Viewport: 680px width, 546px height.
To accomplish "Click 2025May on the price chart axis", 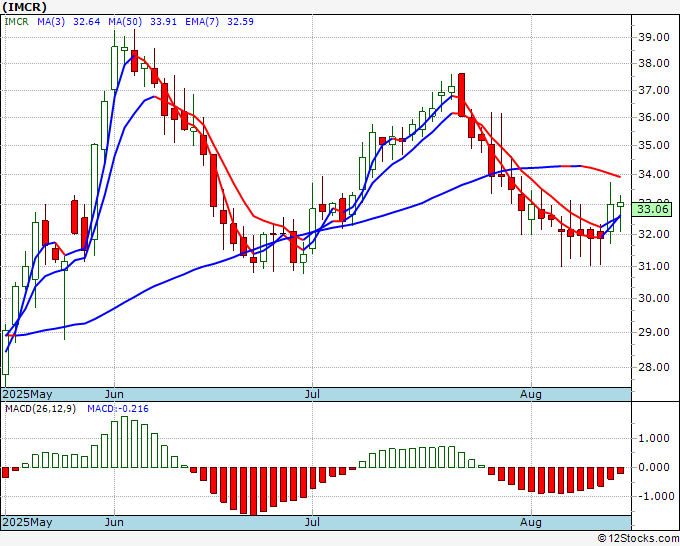I will (x=28, y=394).
